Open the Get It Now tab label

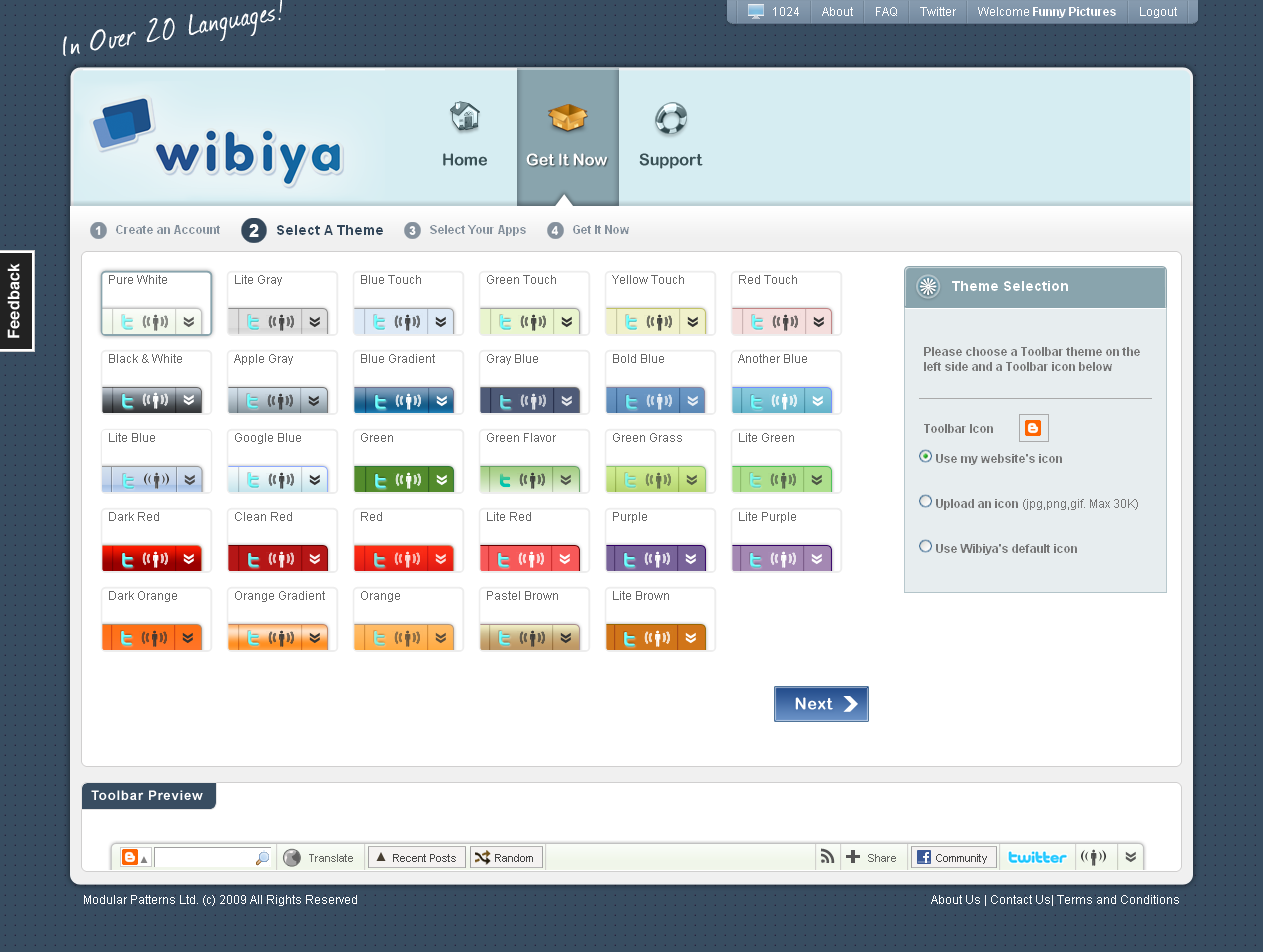point(567,160)
